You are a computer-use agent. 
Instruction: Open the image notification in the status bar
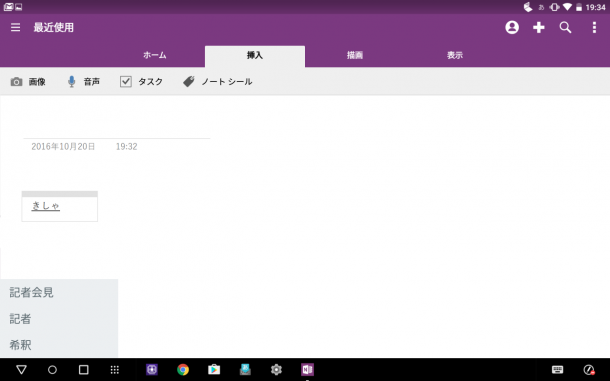coord(18,7)
